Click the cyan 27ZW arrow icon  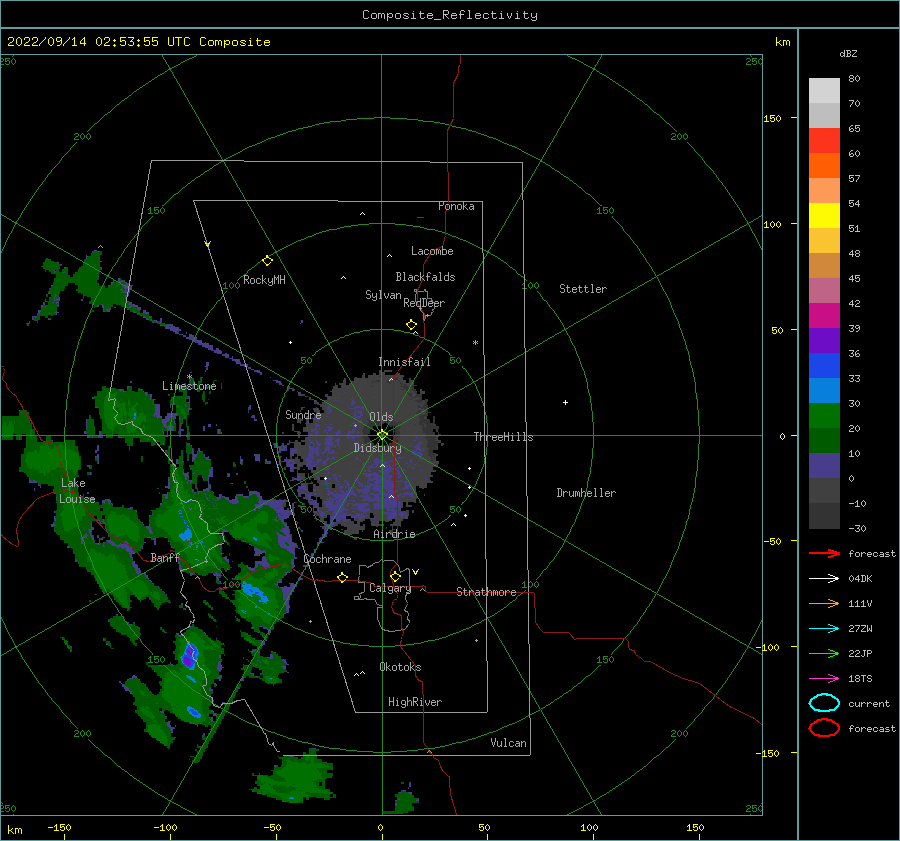[824, 629]
